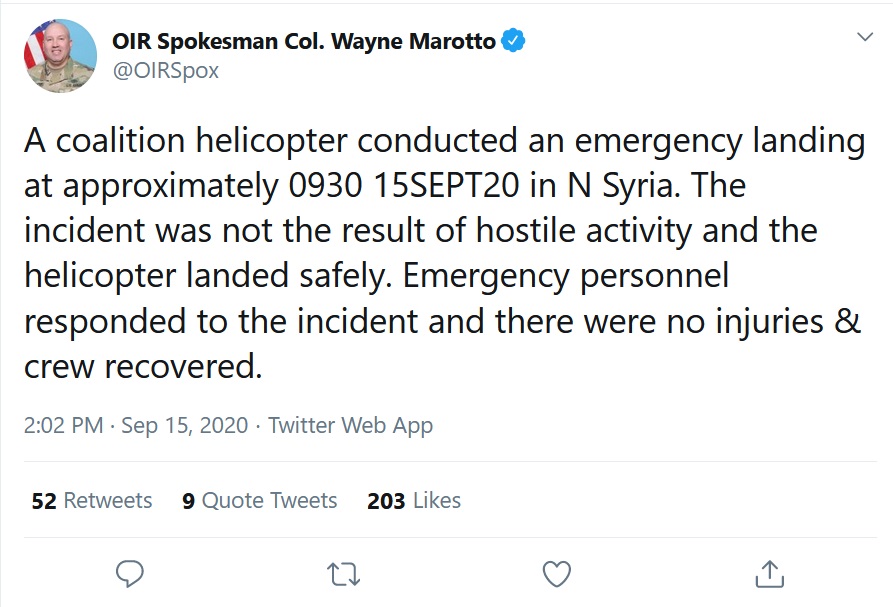Viewport: 893px width, 607px height.
Task: Open the 2:02 PM timestamp link
Action: [64, 425]
